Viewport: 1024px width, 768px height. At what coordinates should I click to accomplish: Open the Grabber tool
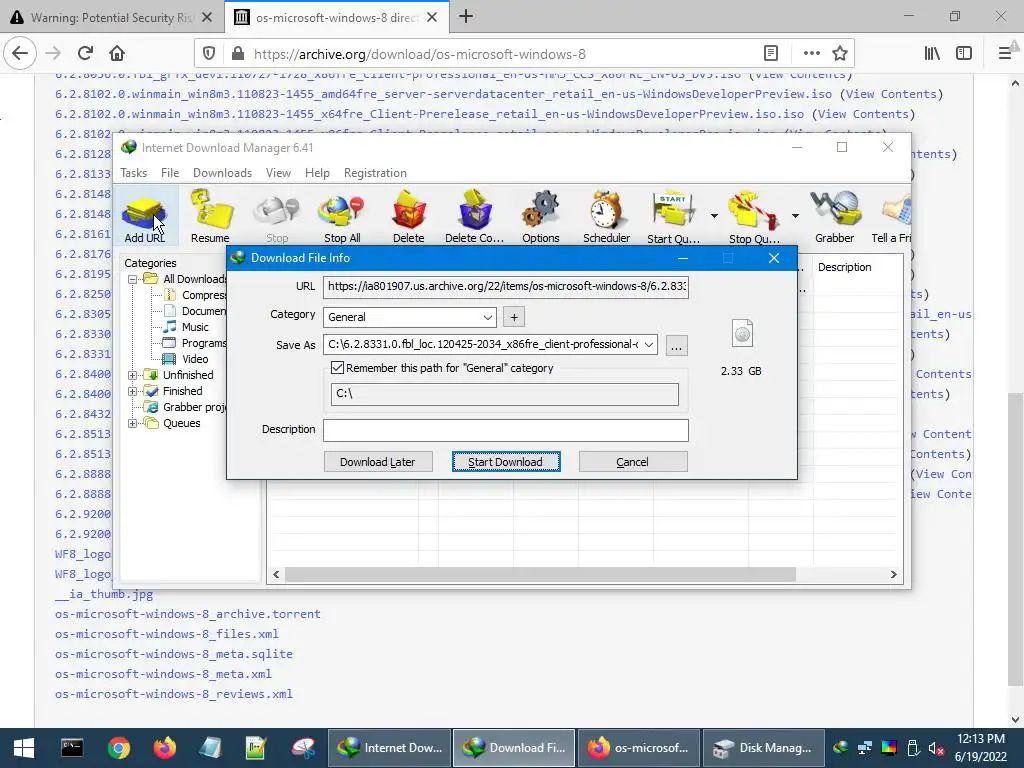835,216
